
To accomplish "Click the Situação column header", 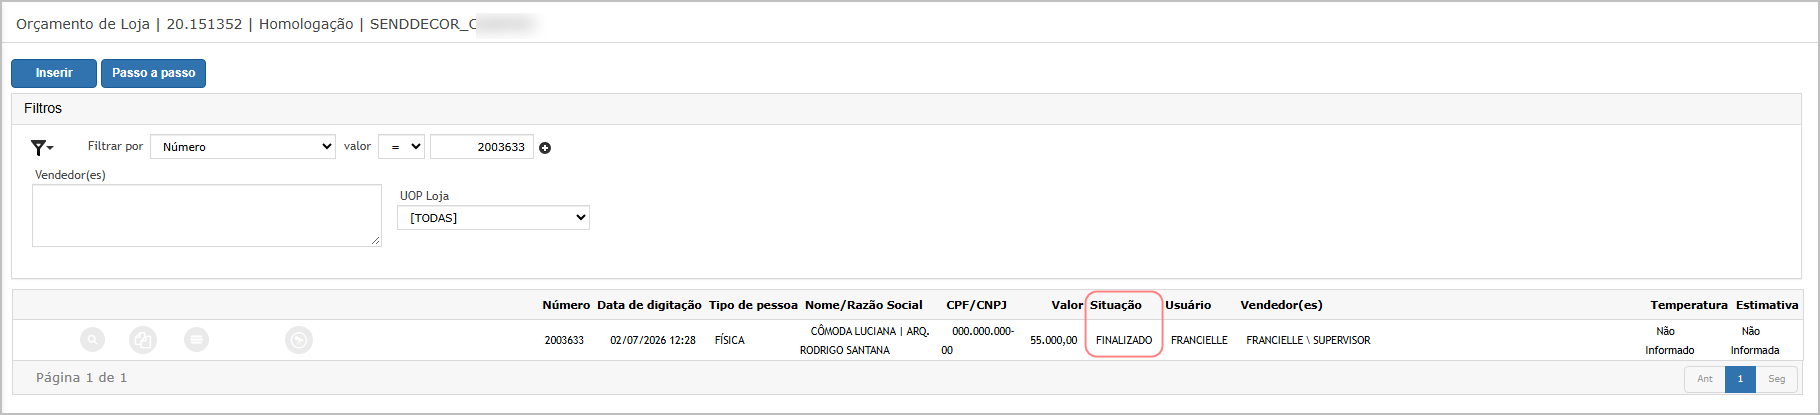I will coord(1116,305).
